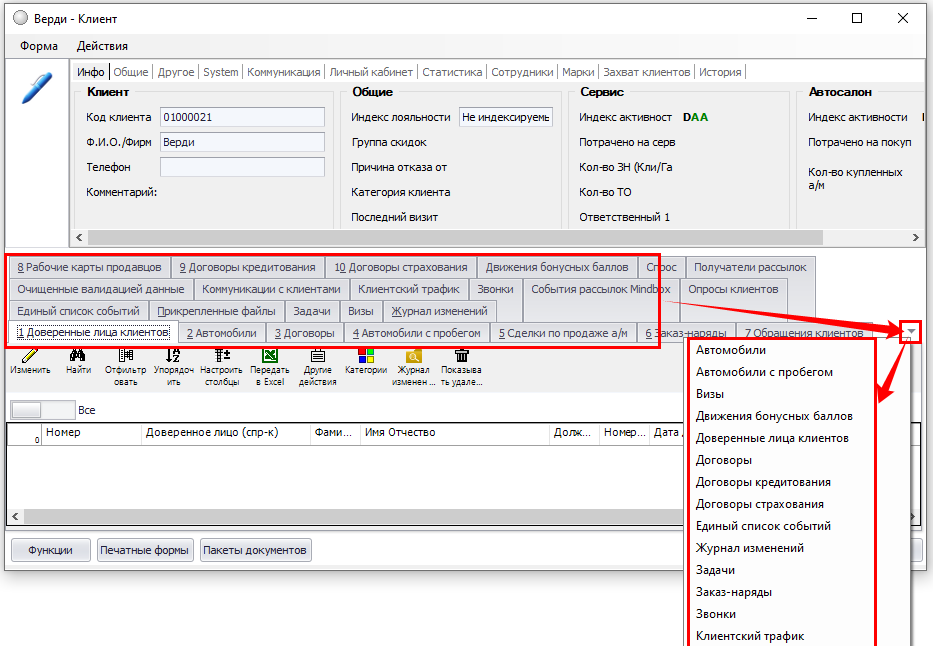Click the Упорядочить sort icon
This screenshot has height=646, width=933.
coord(173,356)
